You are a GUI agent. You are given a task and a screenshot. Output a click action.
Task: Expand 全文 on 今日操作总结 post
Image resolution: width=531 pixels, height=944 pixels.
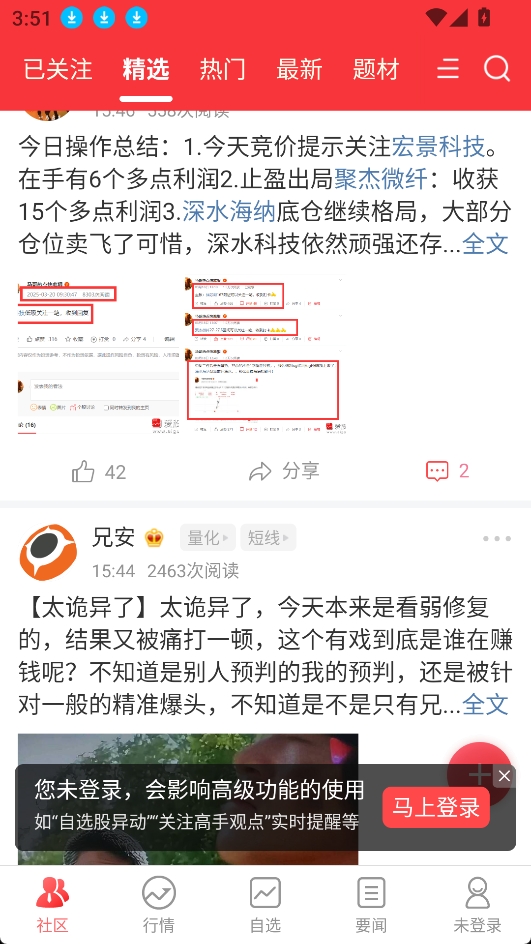click(485, 244)
